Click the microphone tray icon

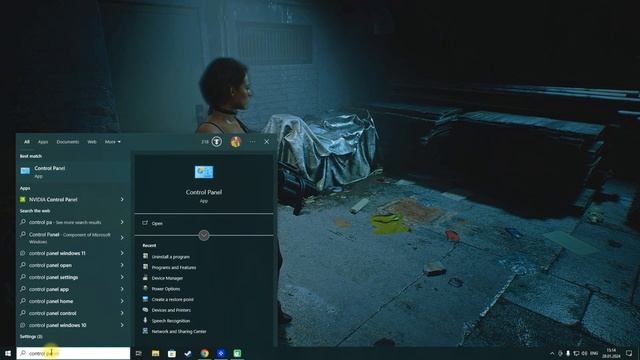click(x=568, y=353)
